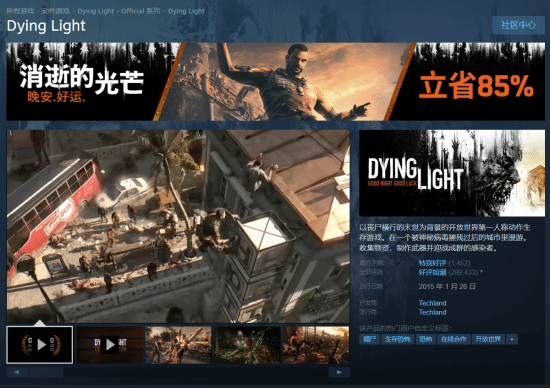The width and height of the screenshot is (550, 388).
Task: Click the 所有游戏 breadcrumb link
Action: [20, 11]
